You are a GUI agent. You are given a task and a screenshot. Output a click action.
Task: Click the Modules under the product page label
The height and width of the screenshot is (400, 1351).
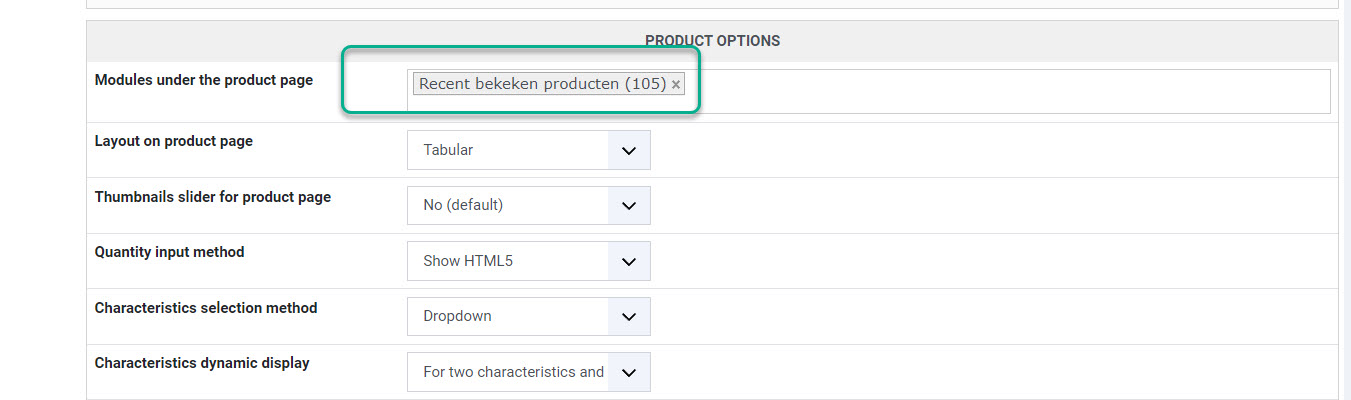(x=203, y=80)
